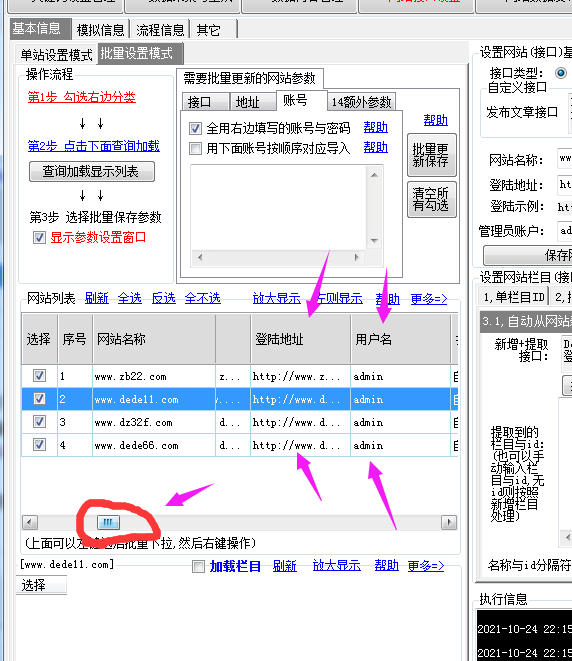
Task: Click 更多=> link next to 加载栏目
Action: tap(426, 566)
